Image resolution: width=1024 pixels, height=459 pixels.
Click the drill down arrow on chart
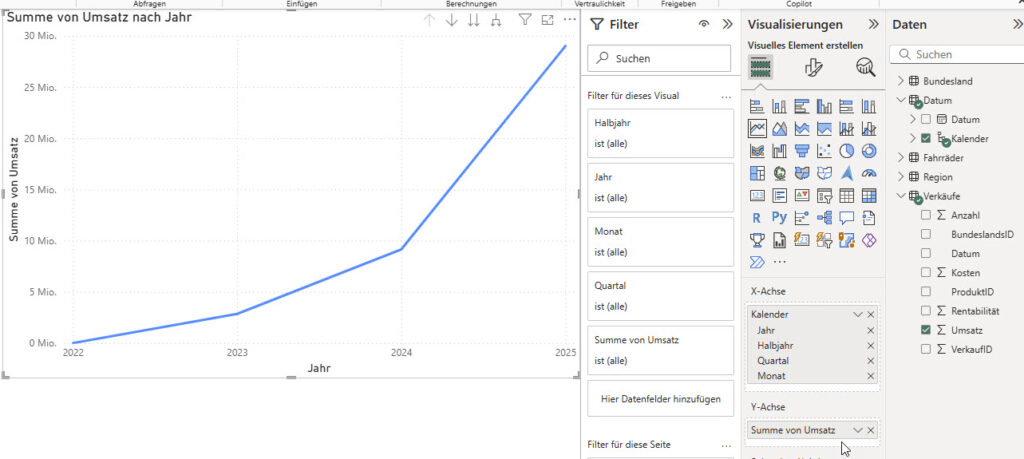click(x=451, y=20)
